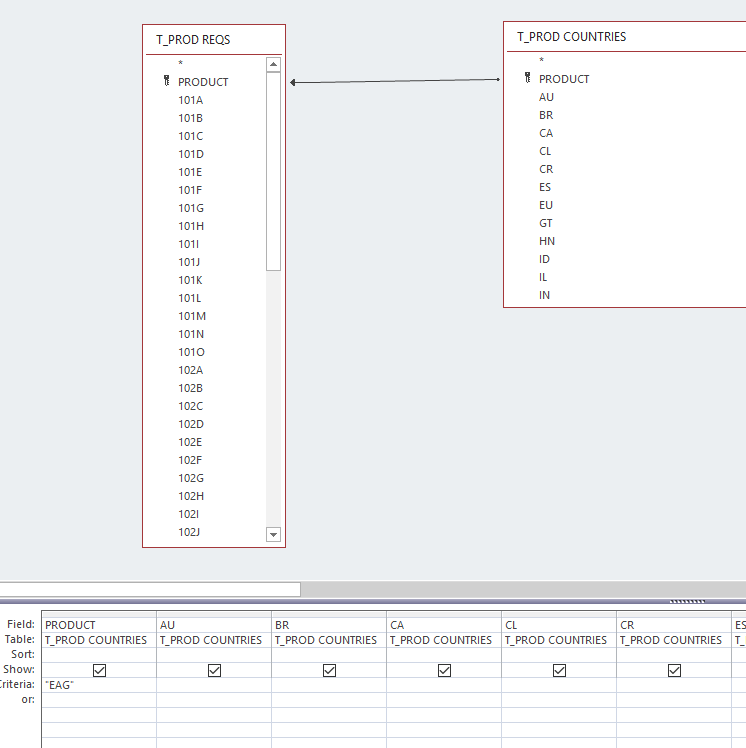Select asterisk field in T_PROD COUNTRIES
Screen dimensions: 746x748
(x=541, y=61)
